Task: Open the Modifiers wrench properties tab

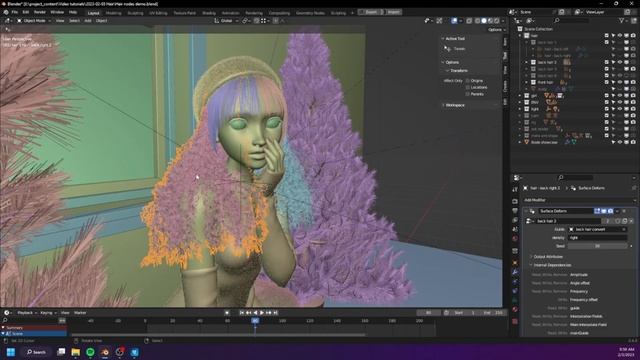Action: pyautogui.click(x=515, y=272)
